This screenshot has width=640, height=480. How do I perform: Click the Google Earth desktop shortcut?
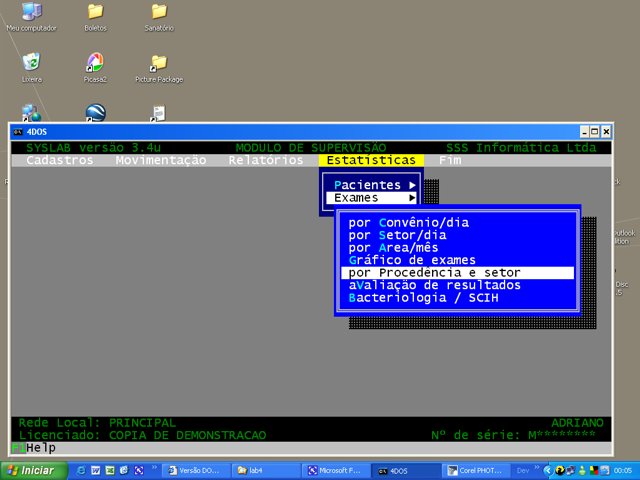pos(96,113)
